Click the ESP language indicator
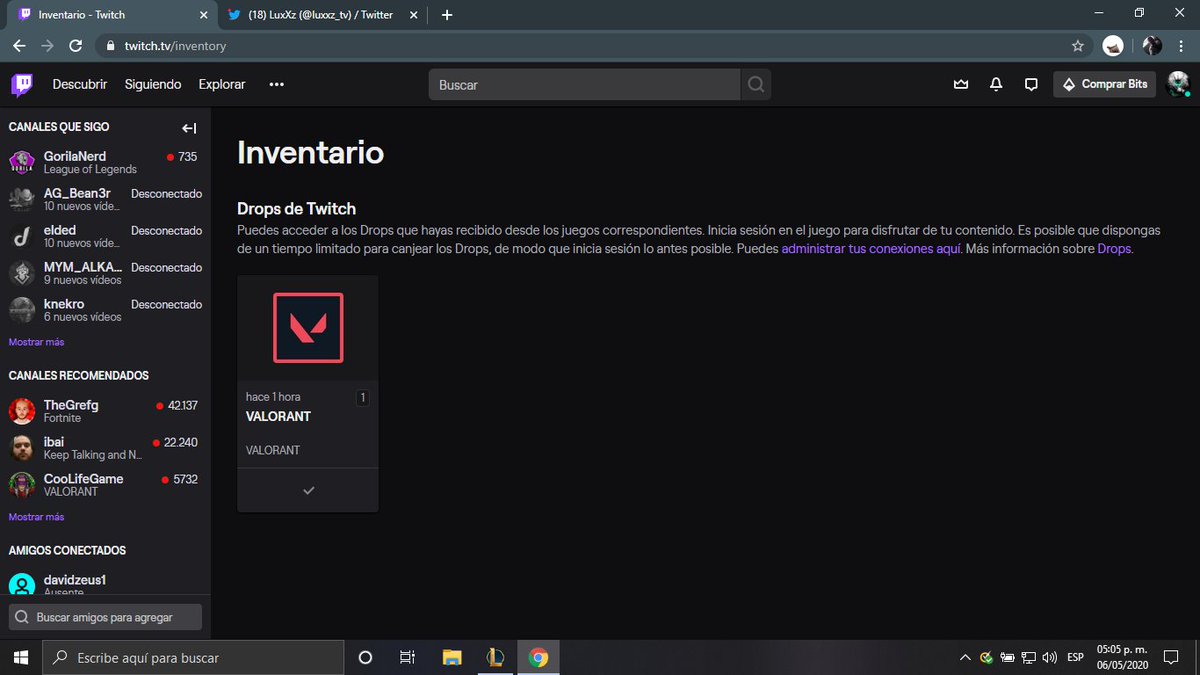The image size is (1200, 675). point(1076,657)
